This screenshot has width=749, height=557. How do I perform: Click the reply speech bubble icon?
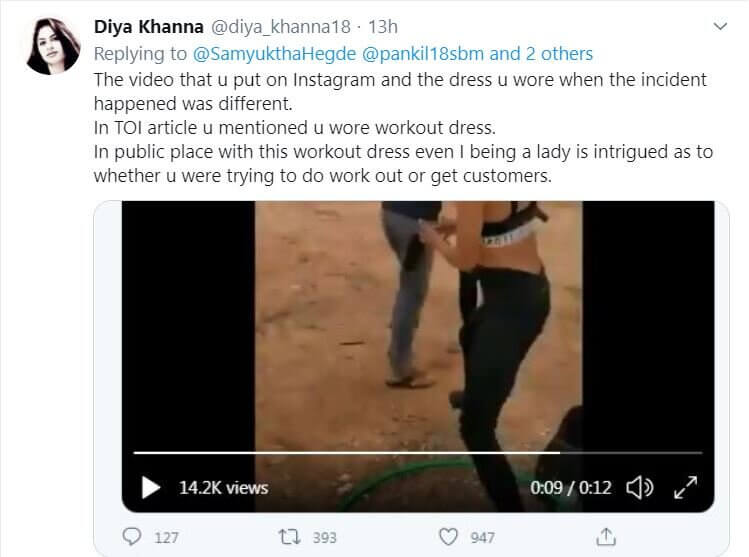pyautogui.click(x=132, y=537)
